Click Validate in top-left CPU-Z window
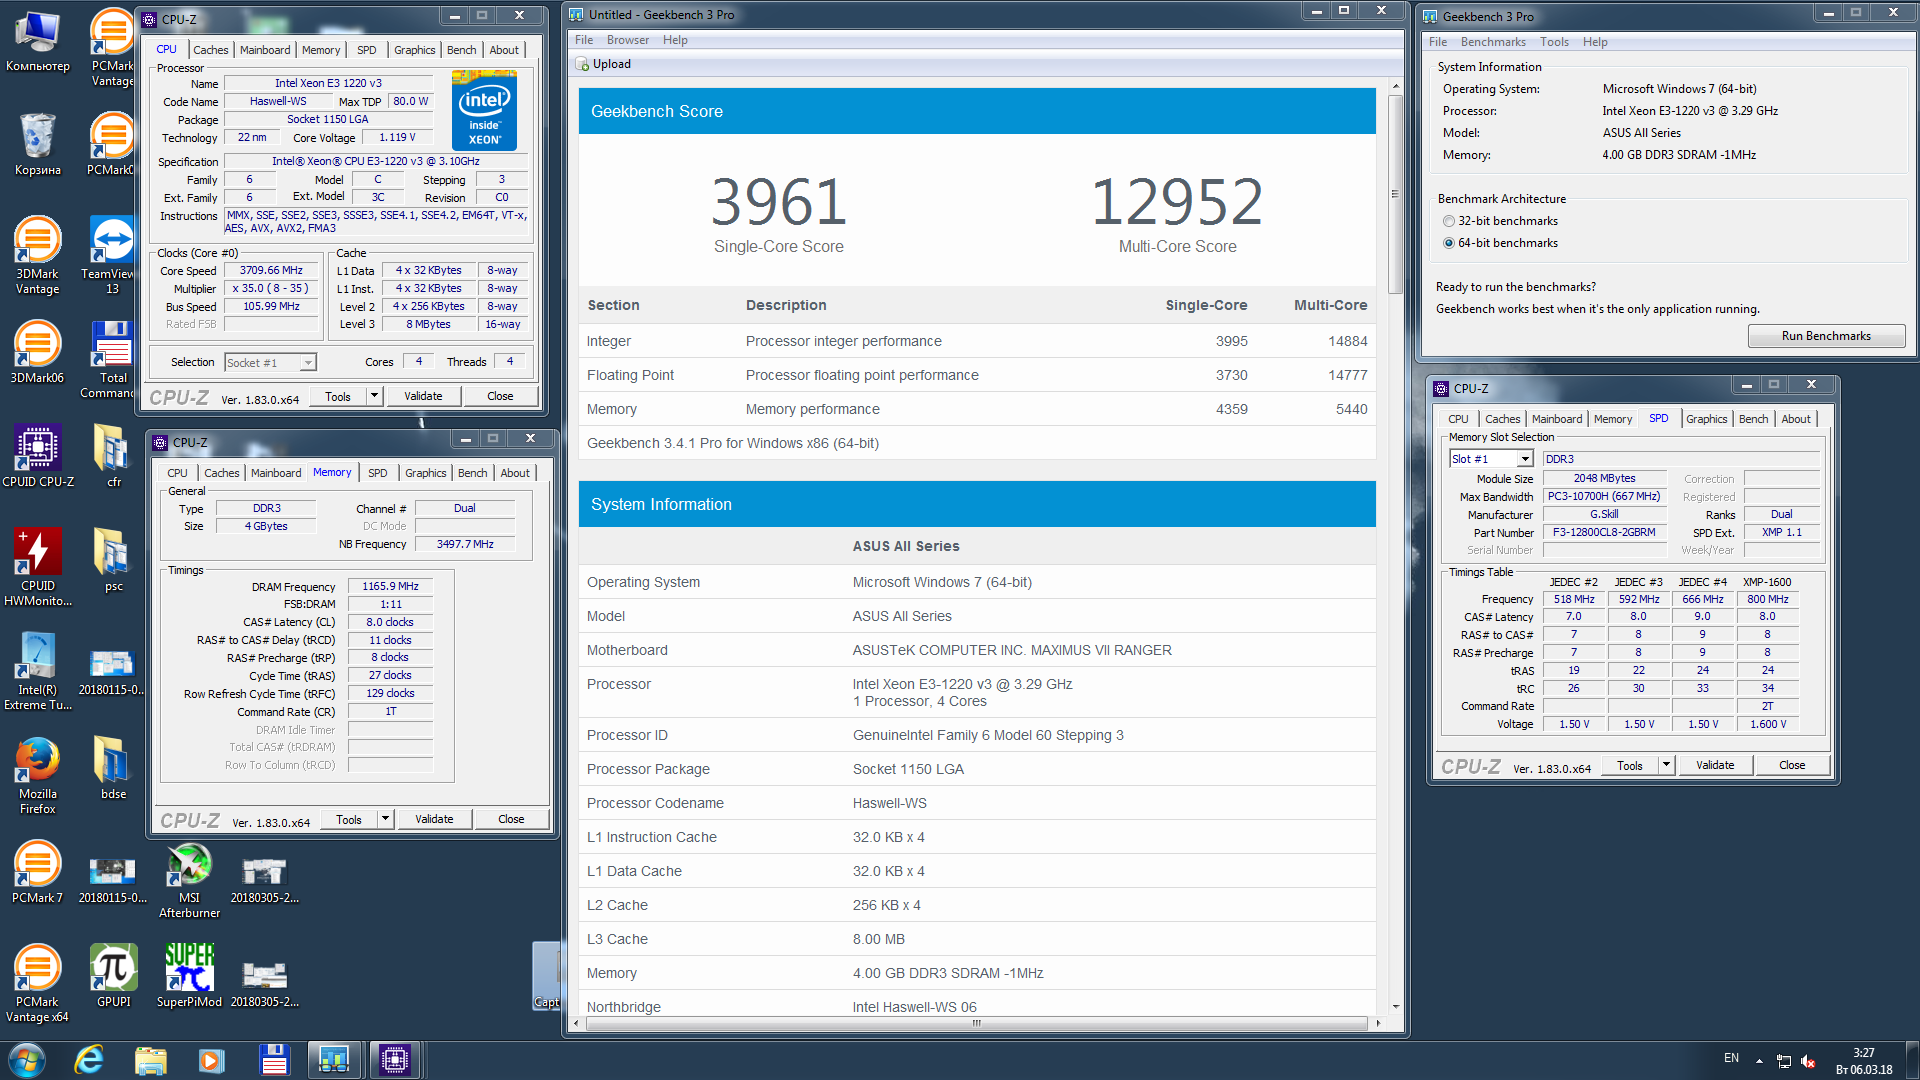 pyautogui.click(x=423, y=396)
